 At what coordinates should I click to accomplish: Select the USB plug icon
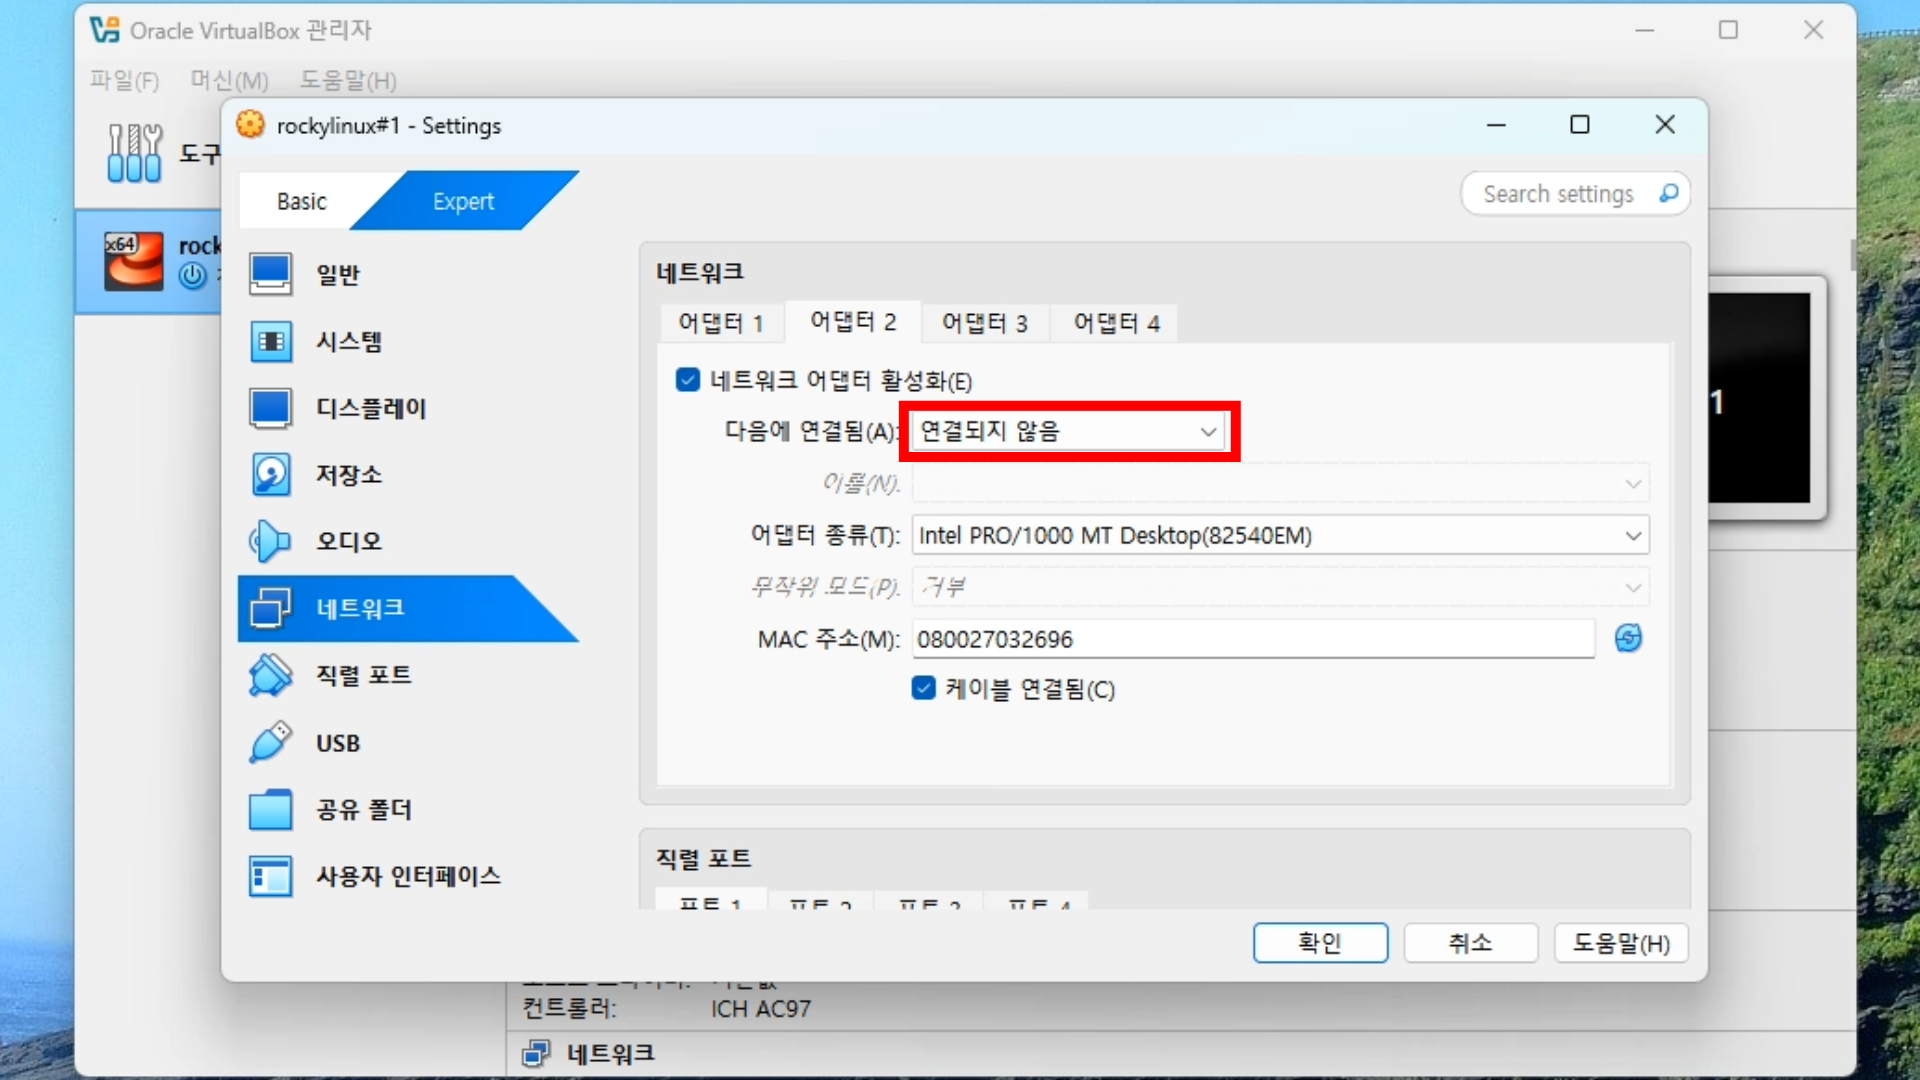pos(271,743)
